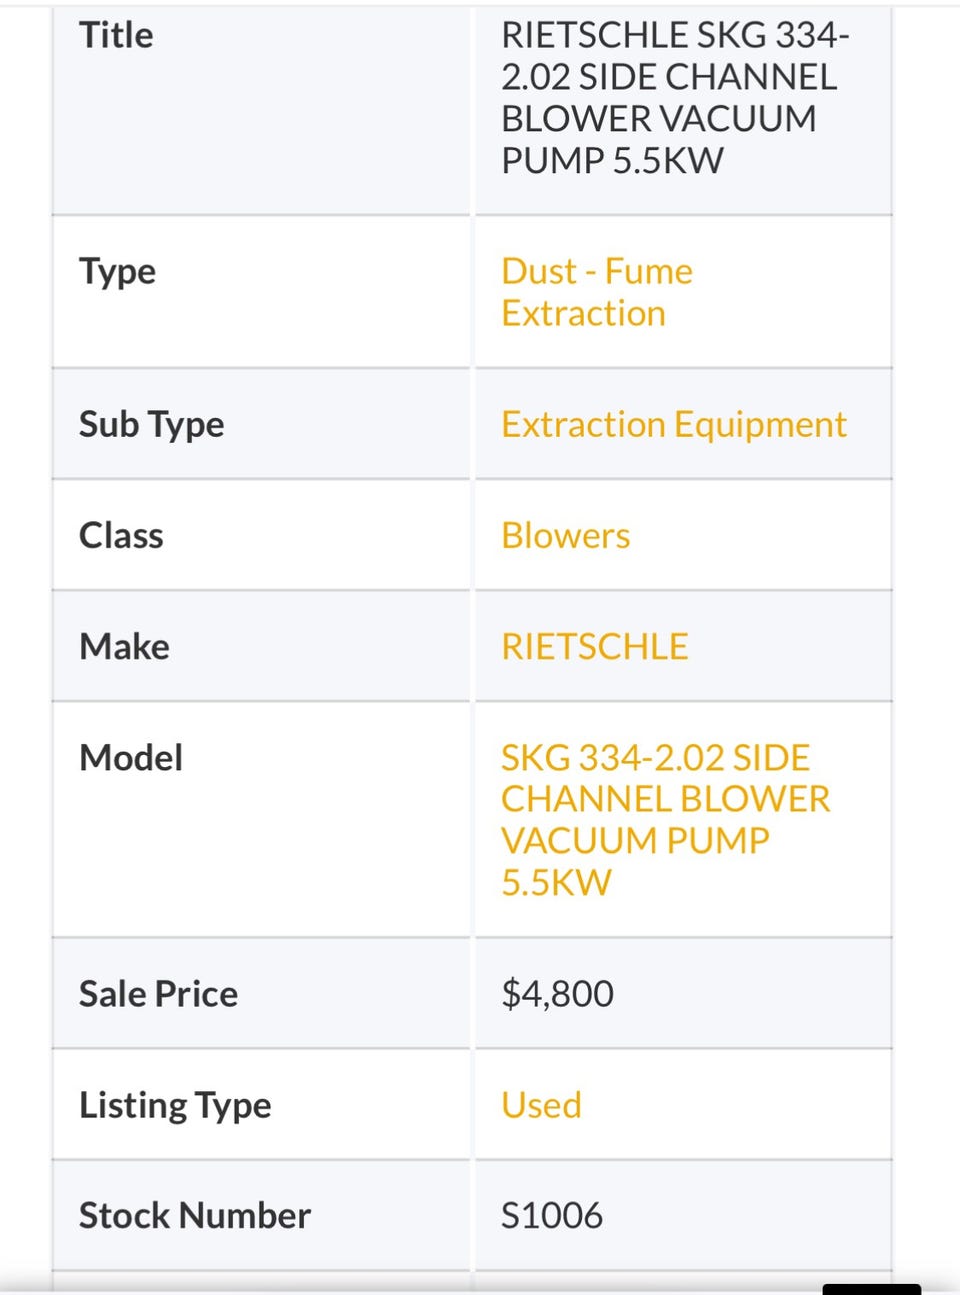Open the Blowers class link
This screenshot has height=1295, width=960.
(565, 536)
